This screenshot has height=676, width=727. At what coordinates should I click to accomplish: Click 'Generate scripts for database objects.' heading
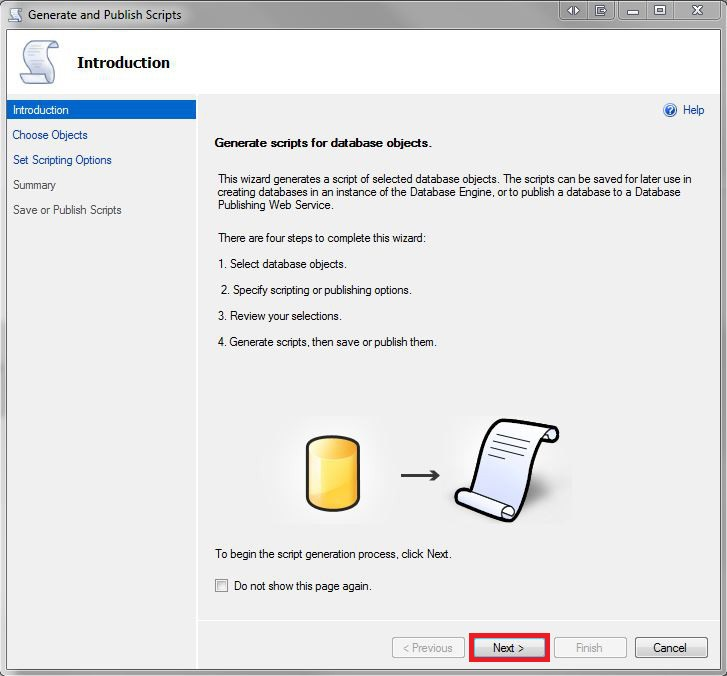[323, 143]
